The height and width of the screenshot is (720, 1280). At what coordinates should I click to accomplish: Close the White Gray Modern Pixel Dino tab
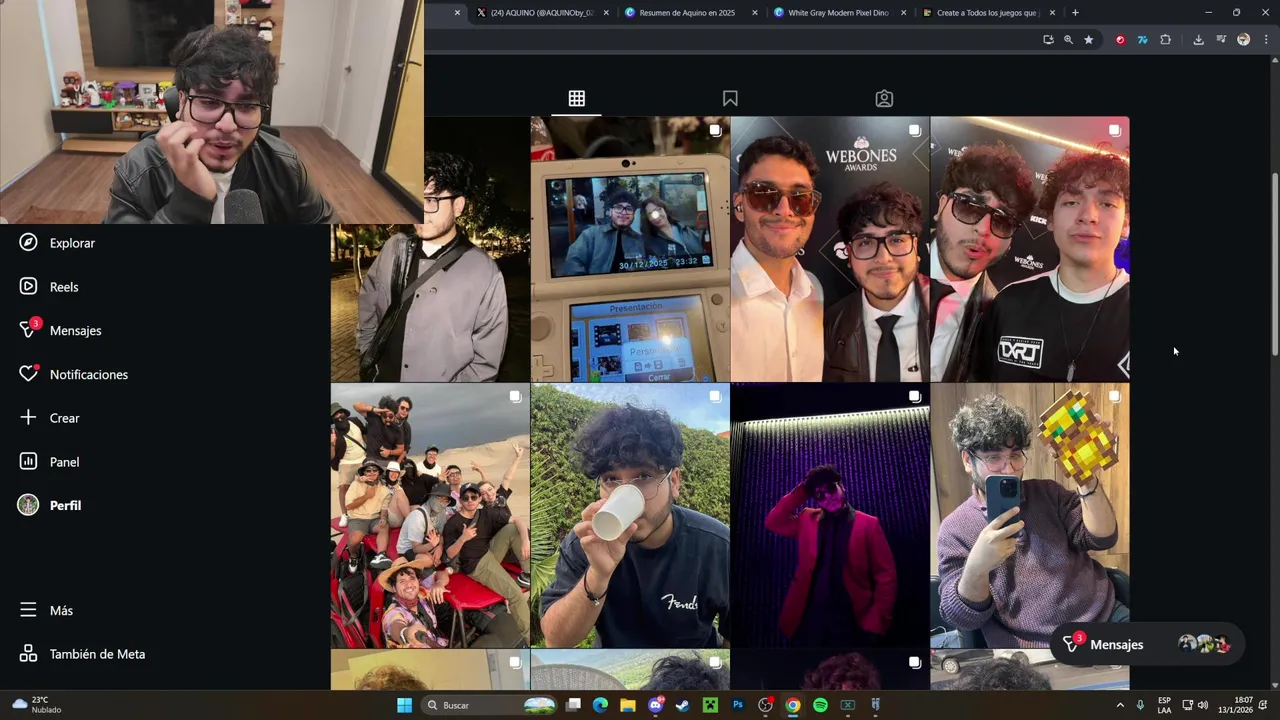904,13
